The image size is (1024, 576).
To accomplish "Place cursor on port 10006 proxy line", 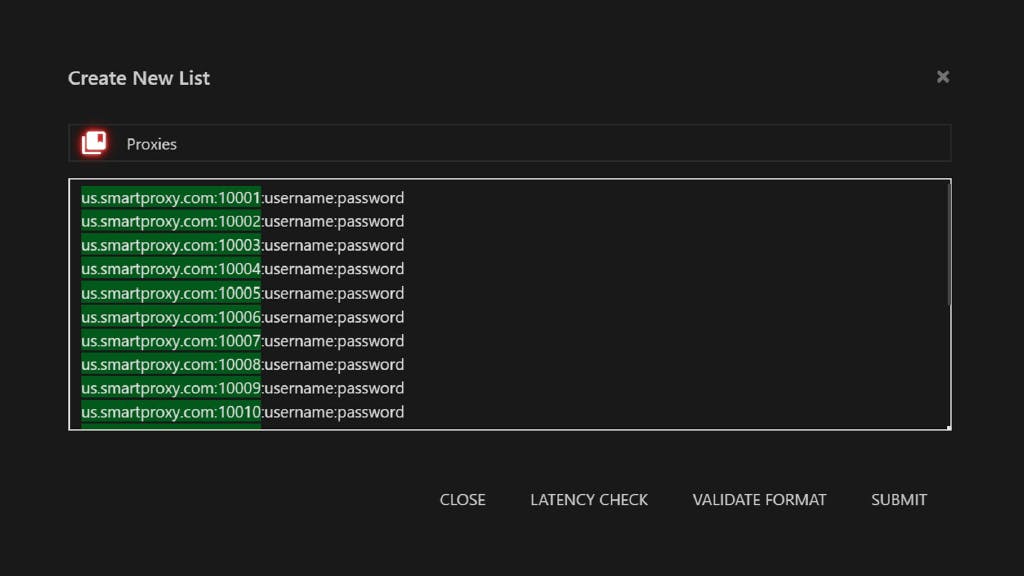I will coord(242,317).
